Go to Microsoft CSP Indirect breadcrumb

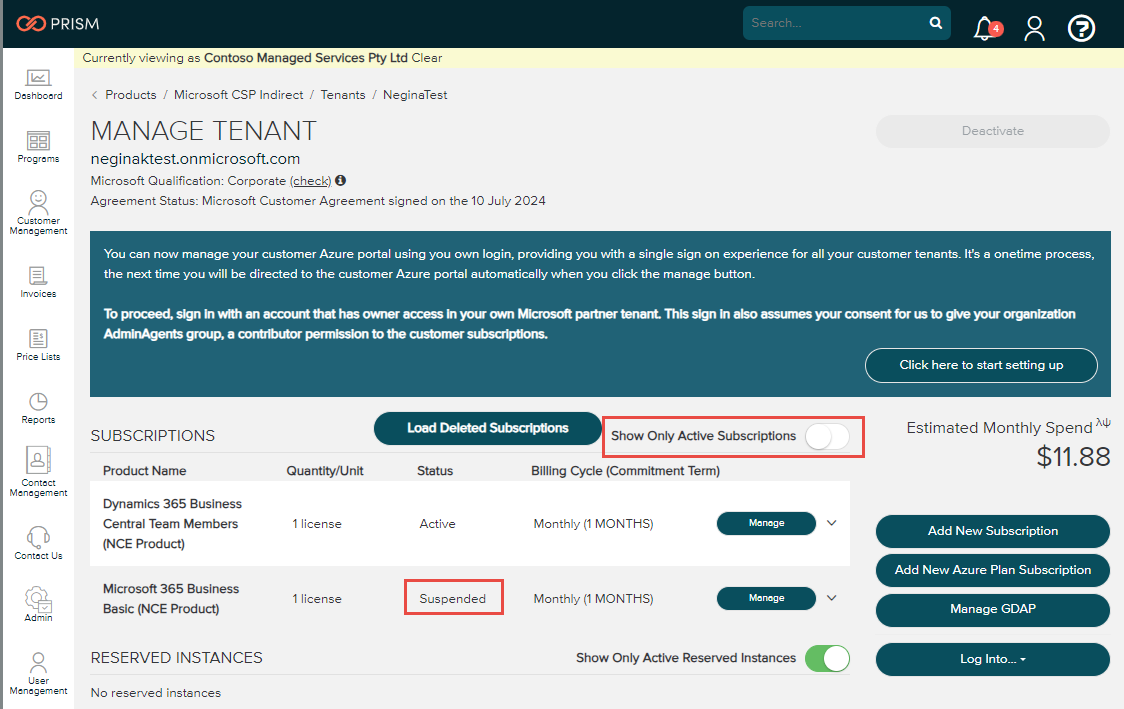coord(239,95)
